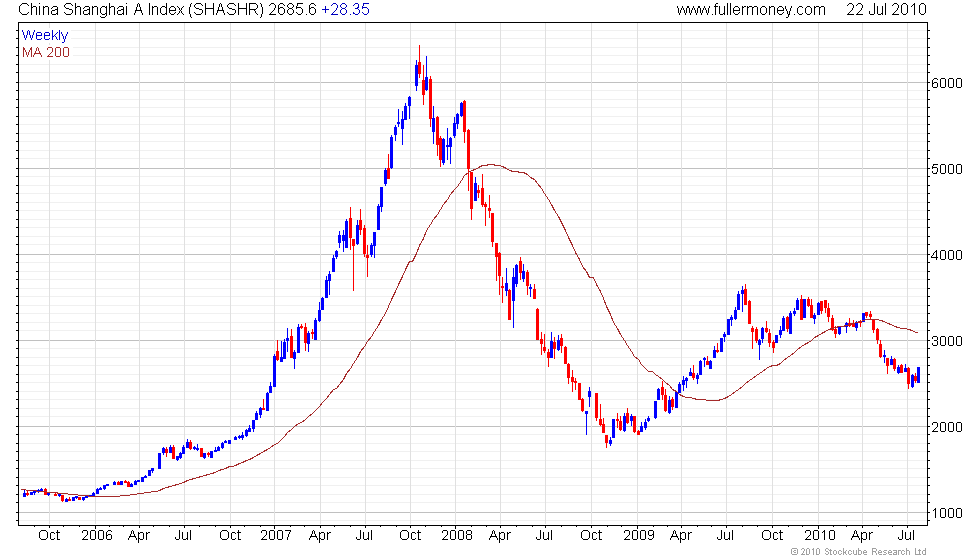Click the 2008 year label on time axis
Screen dimensions: 980x560
tap(457, 535)
